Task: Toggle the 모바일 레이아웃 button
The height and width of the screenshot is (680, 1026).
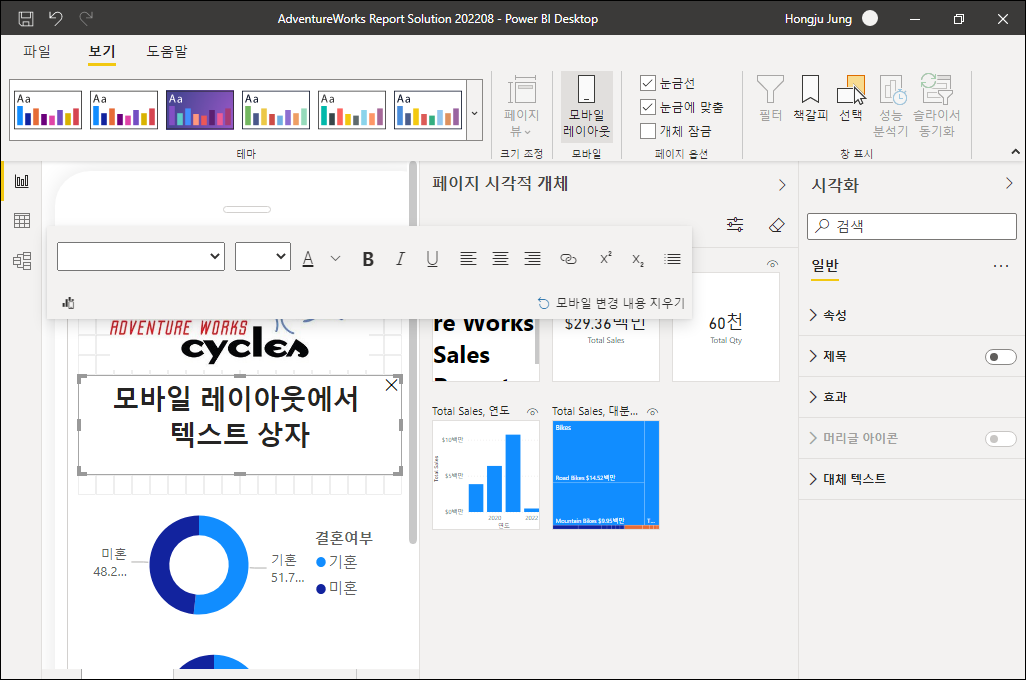Action: pos(586,107)
